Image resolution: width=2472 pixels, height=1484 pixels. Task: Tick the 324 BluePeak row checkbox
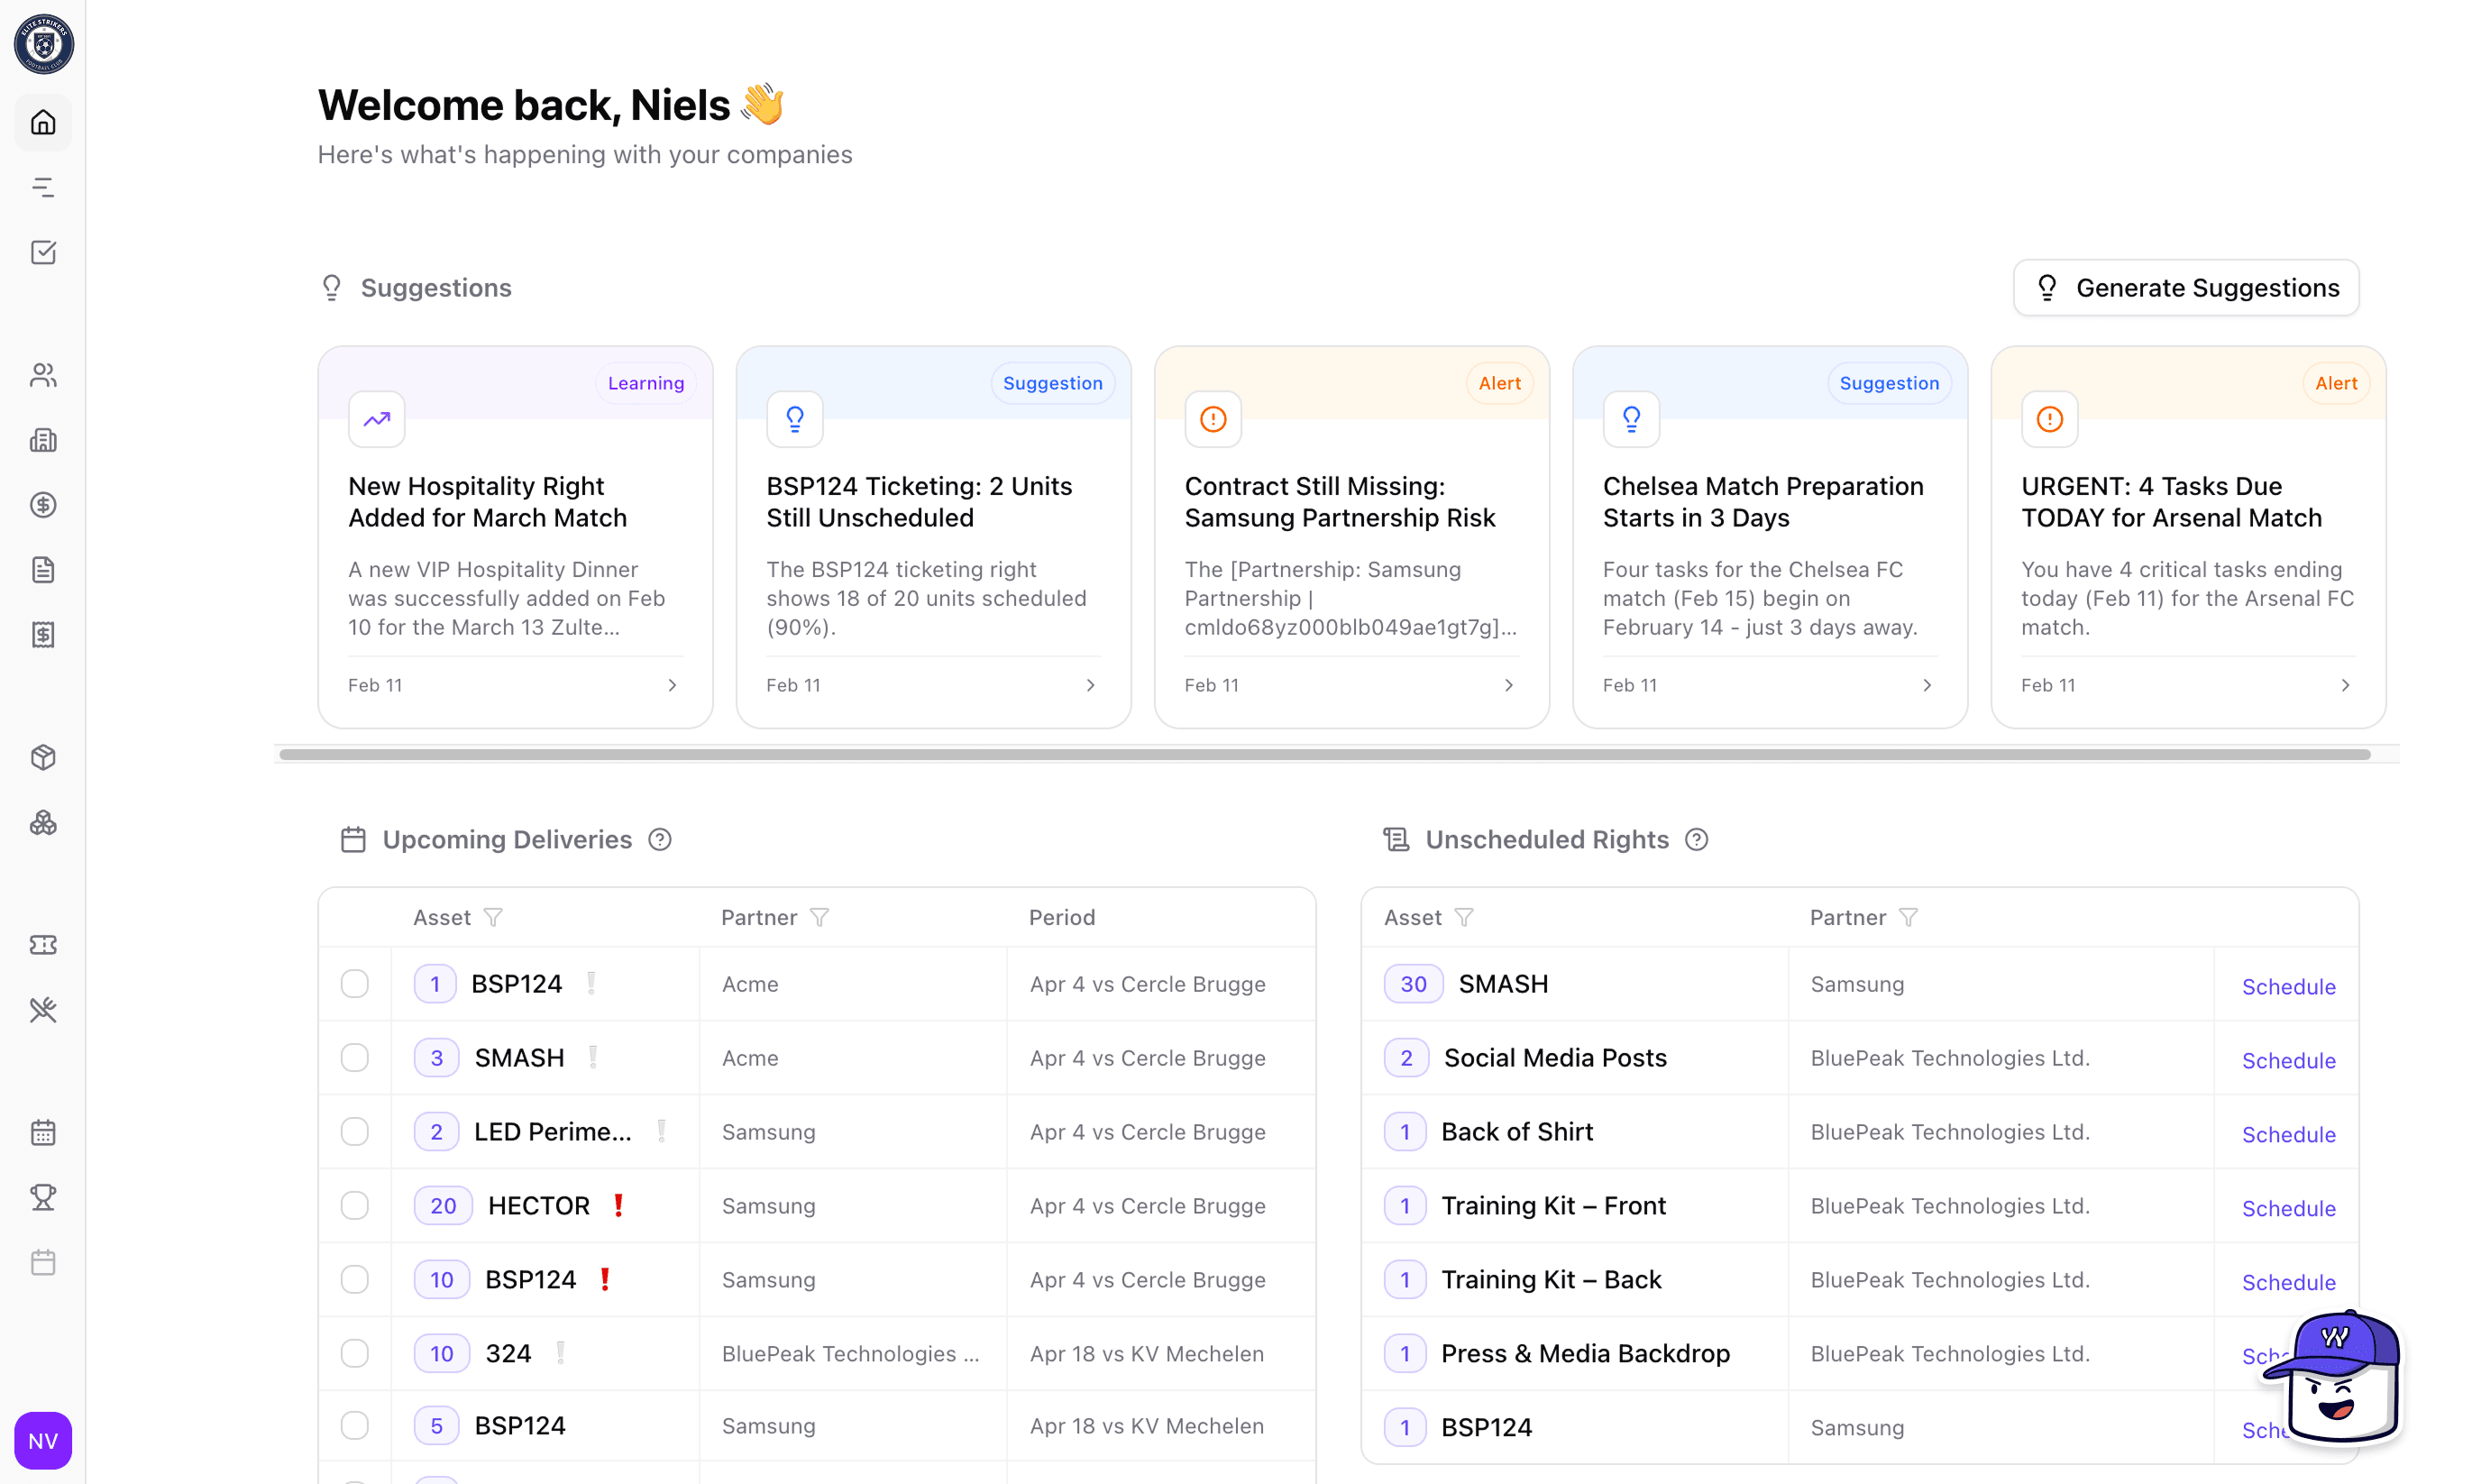tap(355, 1353)
